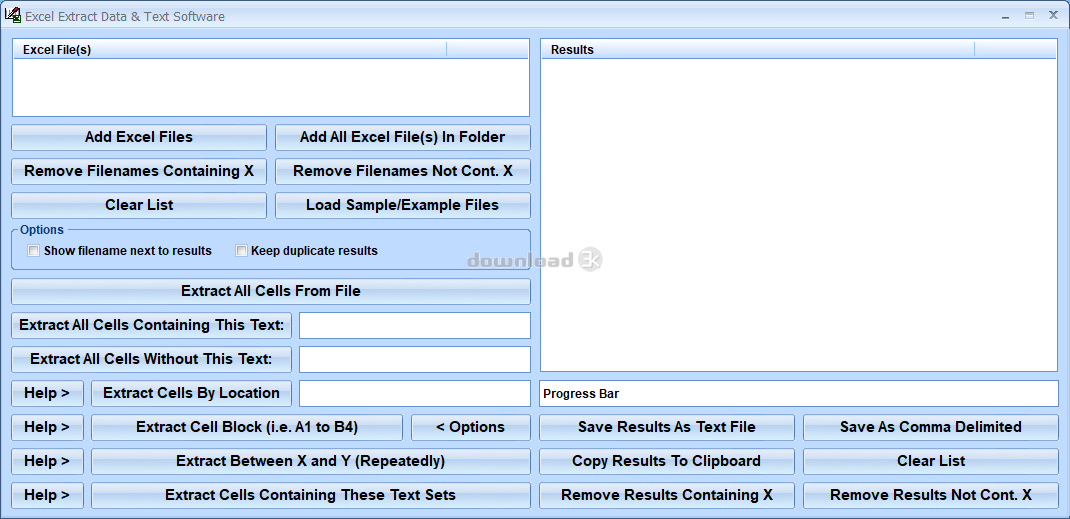Open the < Options button

pyautogui.click(x=471, y=428)
